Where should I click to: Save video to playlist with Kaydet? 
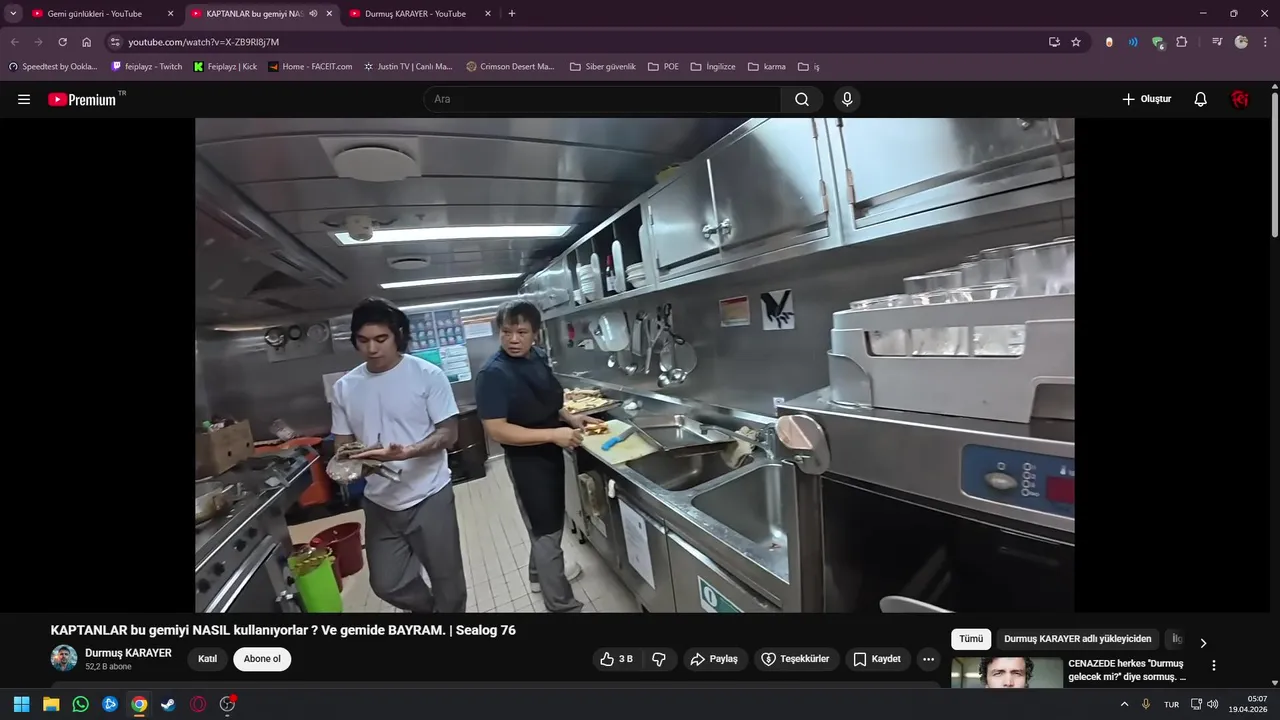click(x=878, y=659)
